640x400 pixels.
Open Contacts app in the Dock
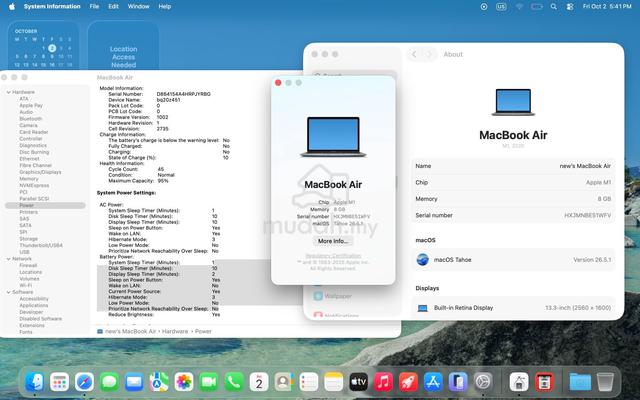[284, 382]
